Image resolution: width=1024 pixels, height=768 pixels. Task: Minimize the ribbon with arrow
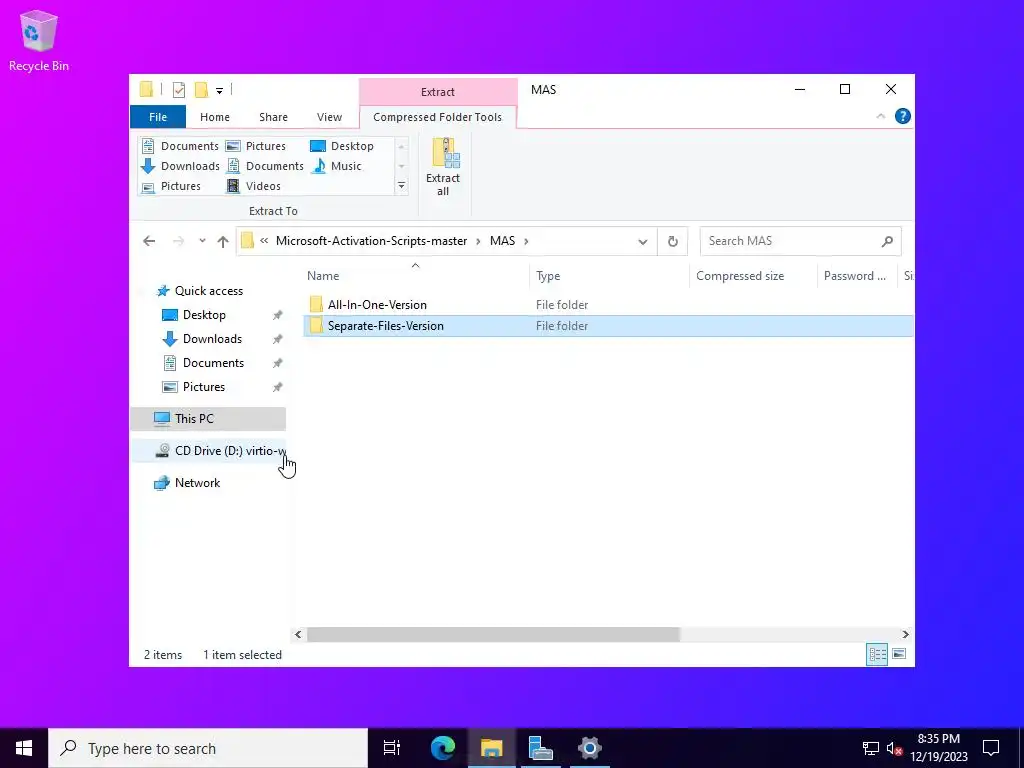coord(880,116)
